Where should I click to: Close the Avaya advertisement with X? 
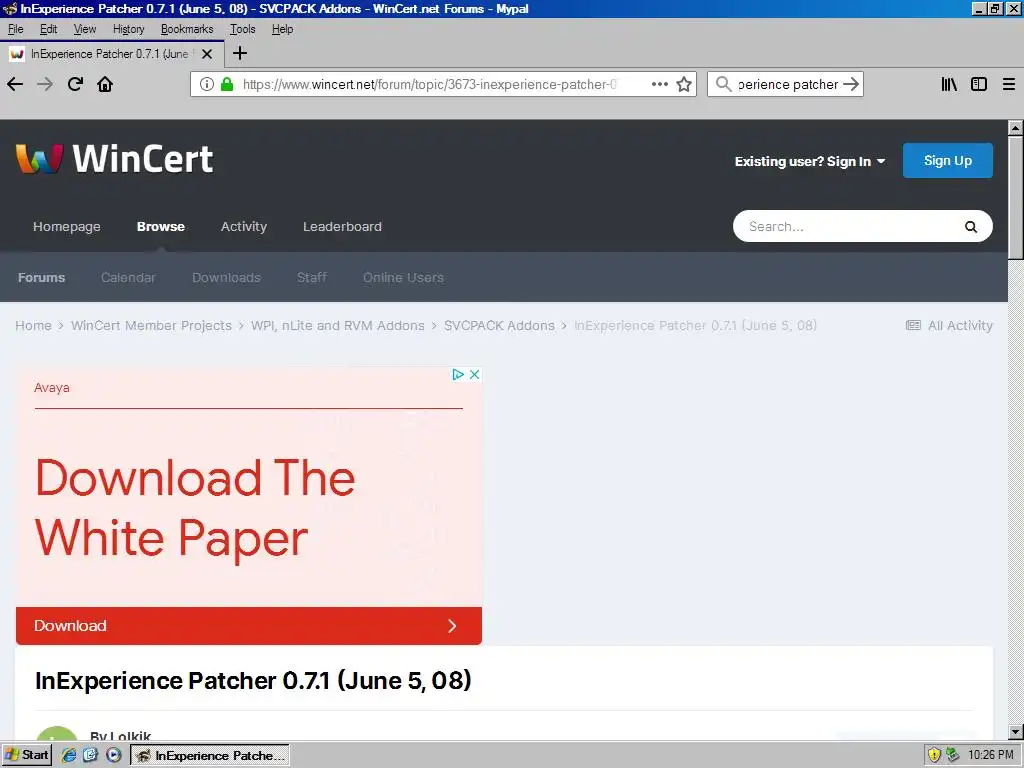click(x=475, y=374)
